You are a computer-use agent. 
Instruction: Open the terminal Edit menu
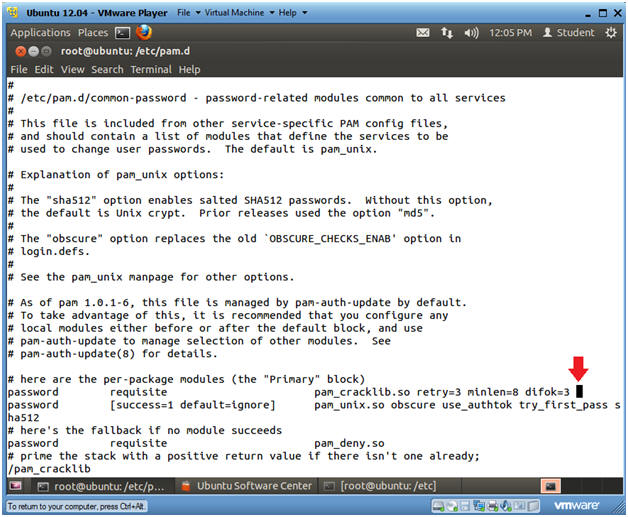click(x=44, y=69)
